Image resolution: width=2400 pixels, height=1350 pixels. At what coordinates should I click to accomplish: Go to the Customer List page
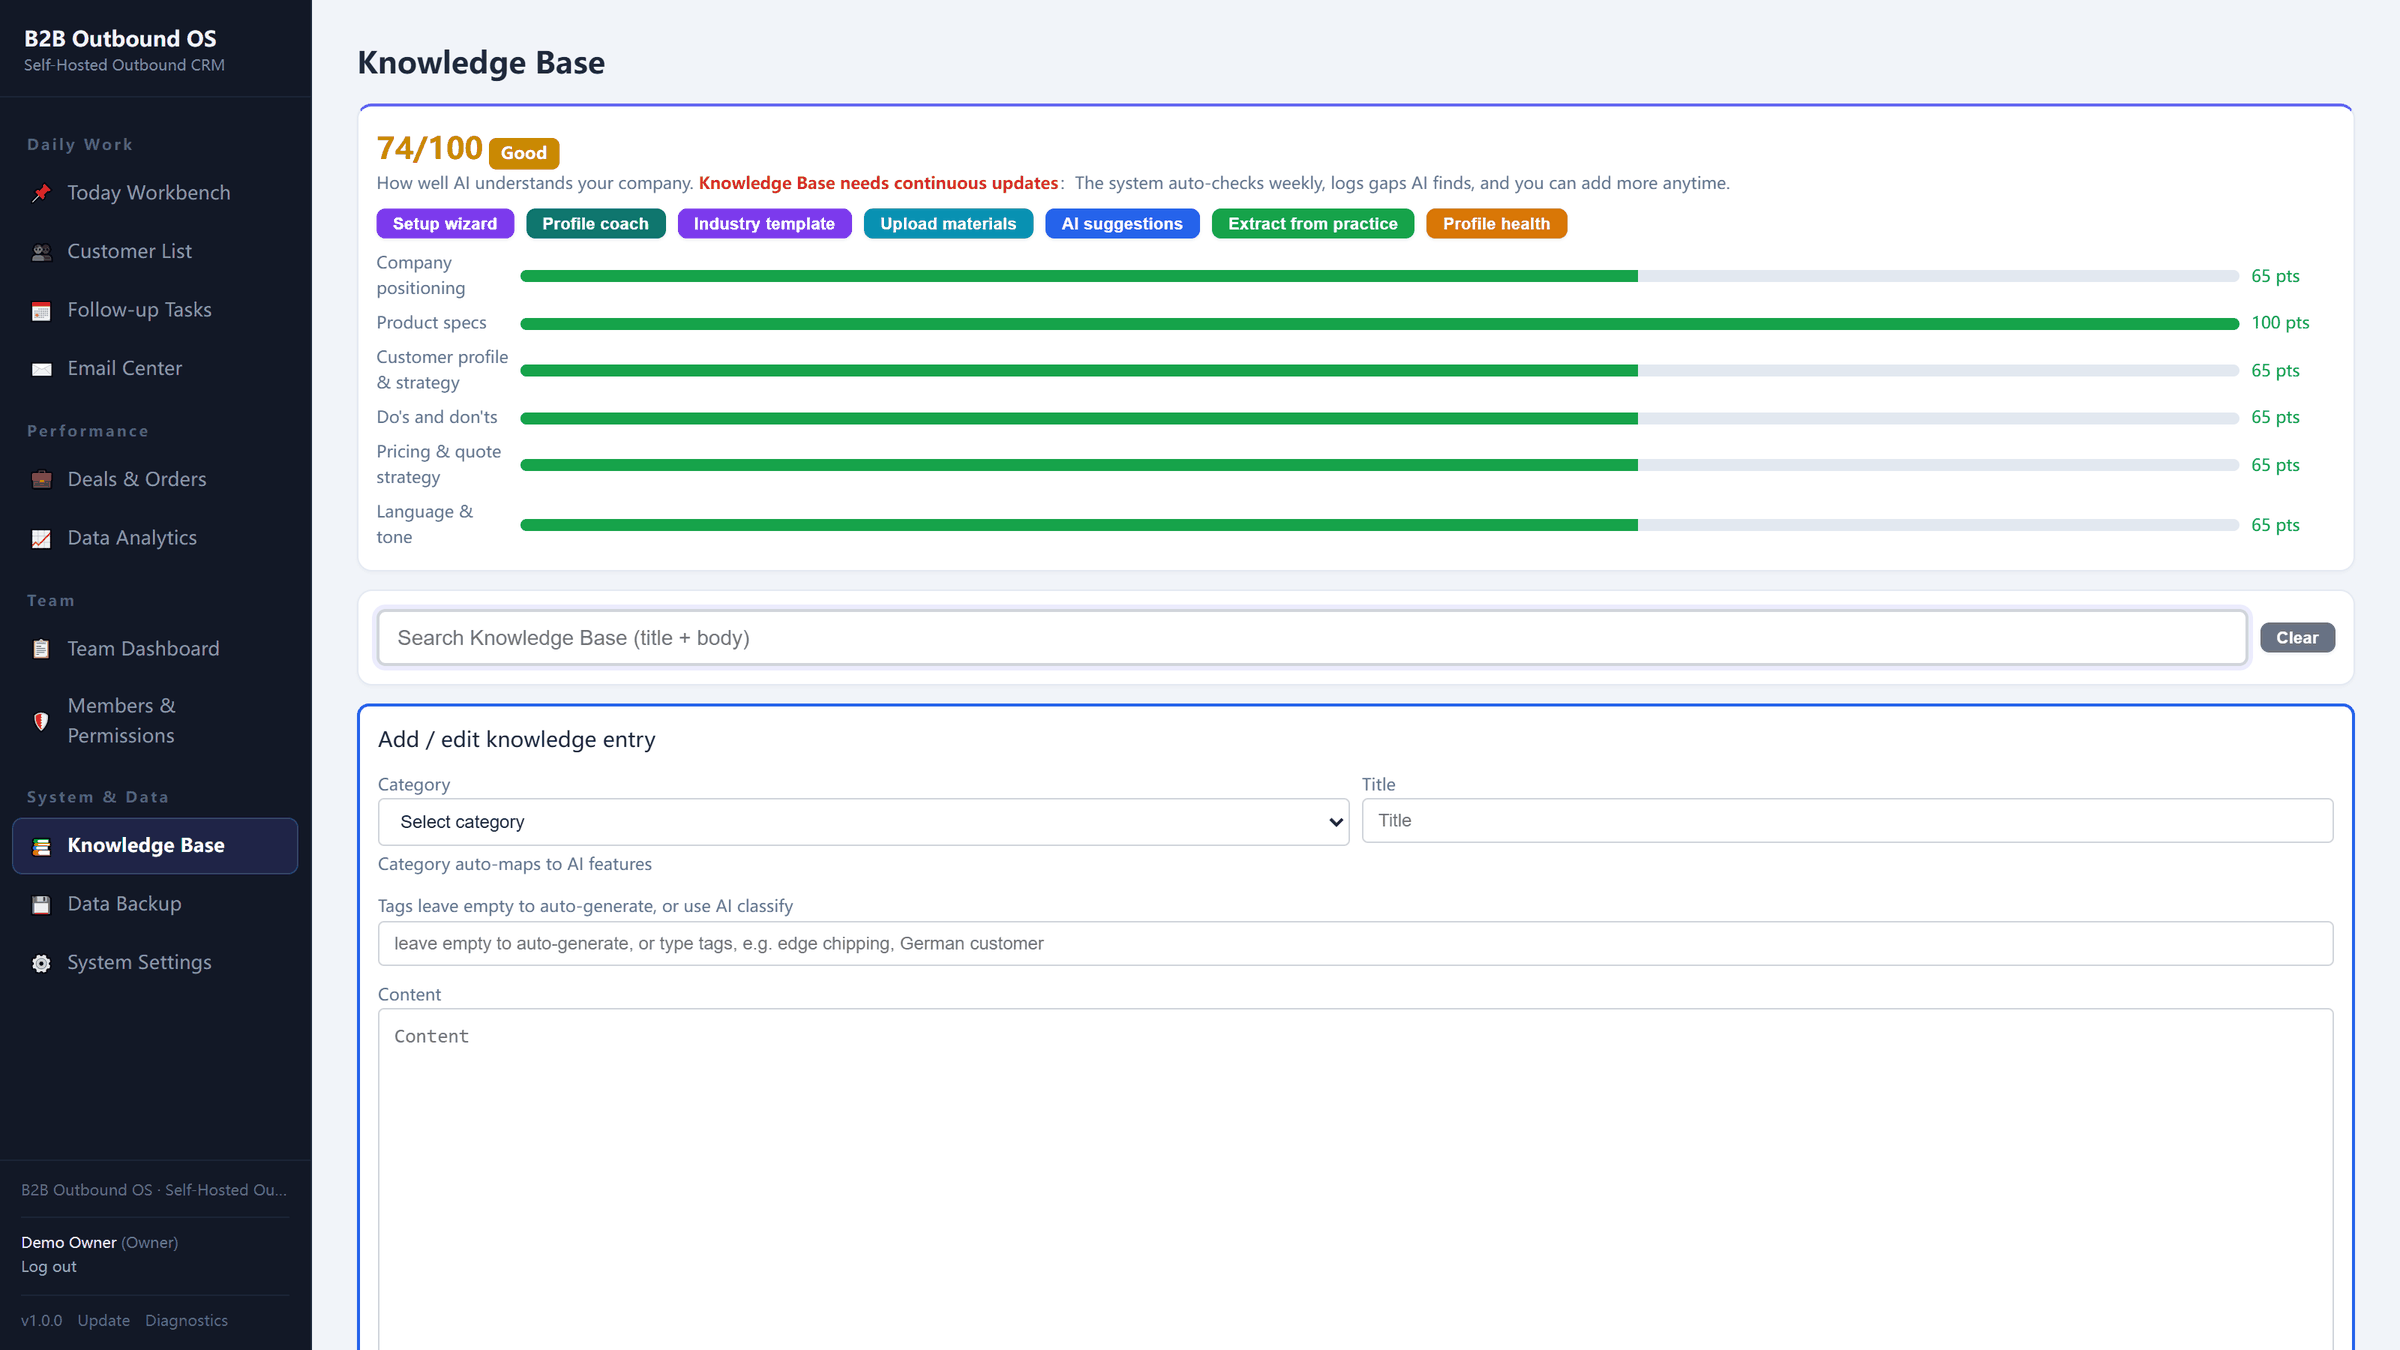(x=155, y=252)
